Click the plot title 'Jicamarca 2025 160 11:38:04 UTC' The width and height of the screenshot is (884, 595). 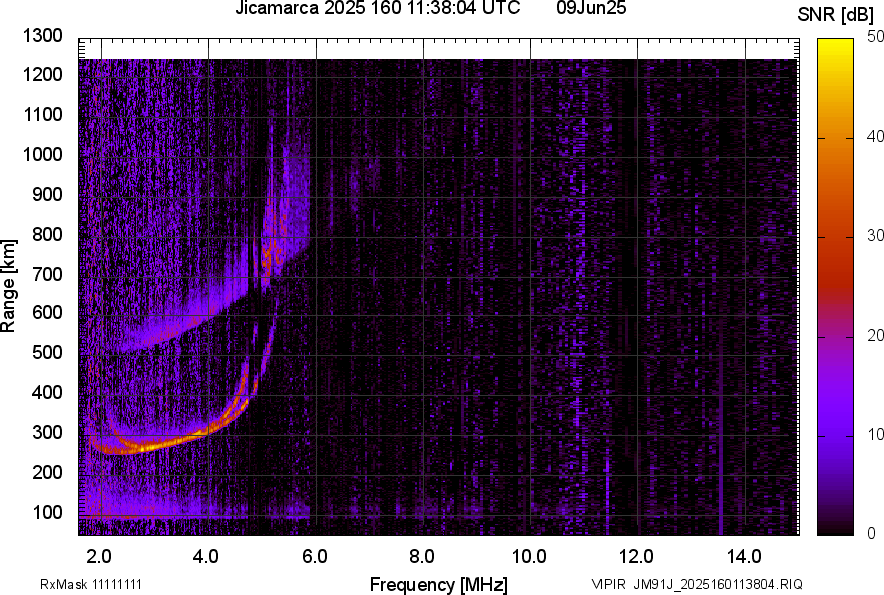(377, 8)
